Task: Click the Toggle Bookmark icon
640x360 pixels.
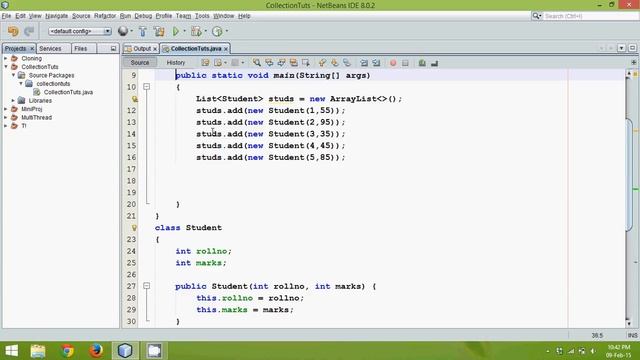Action: click(347, 62)
